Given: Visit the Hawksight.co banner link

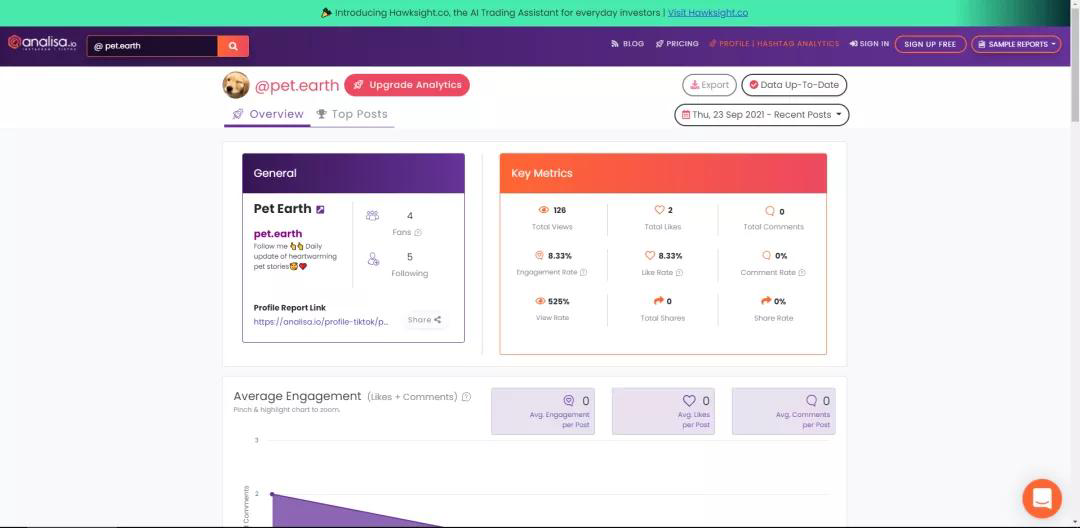Looking at the screenshot, I should tap(707, 12).
